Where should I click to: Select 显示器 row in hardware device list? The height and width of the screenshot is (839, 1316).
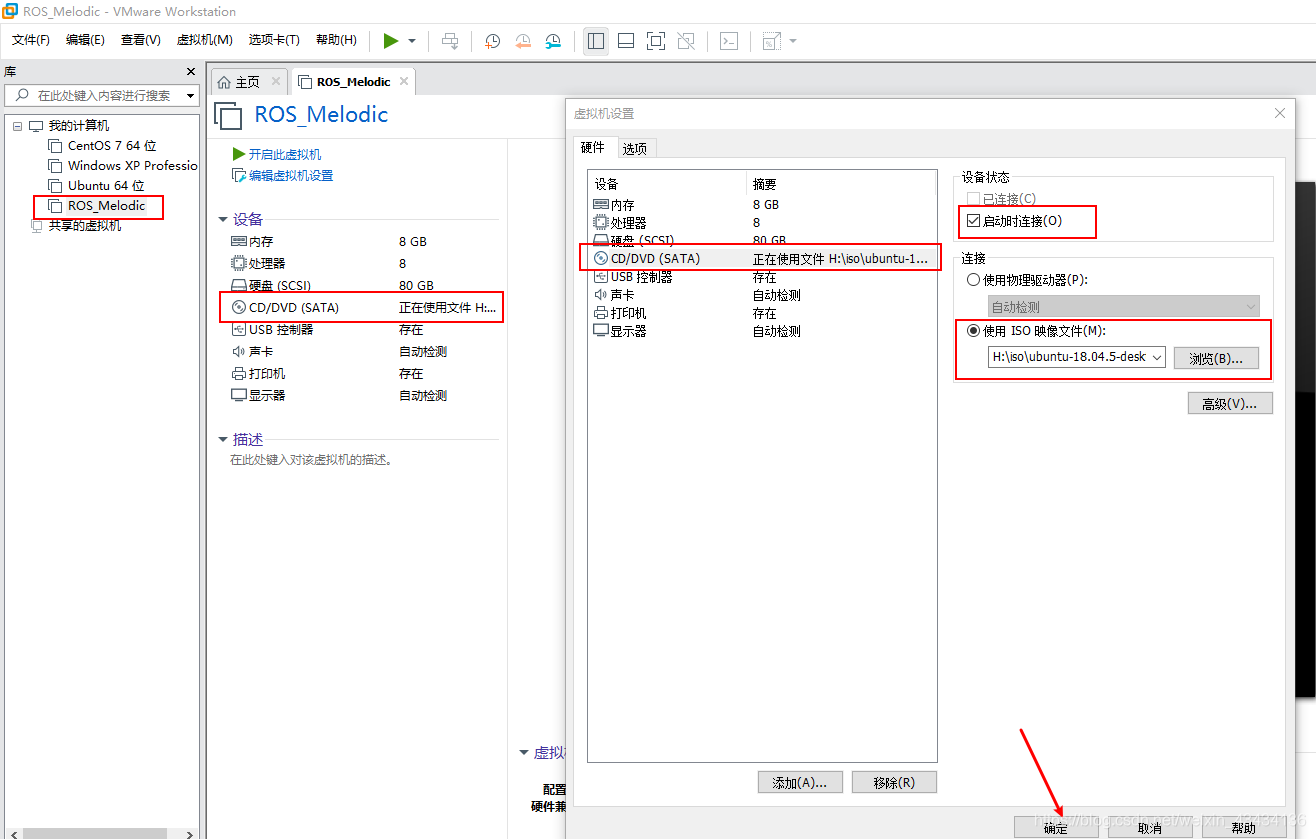pyautogui.click(x=762, y=331)
